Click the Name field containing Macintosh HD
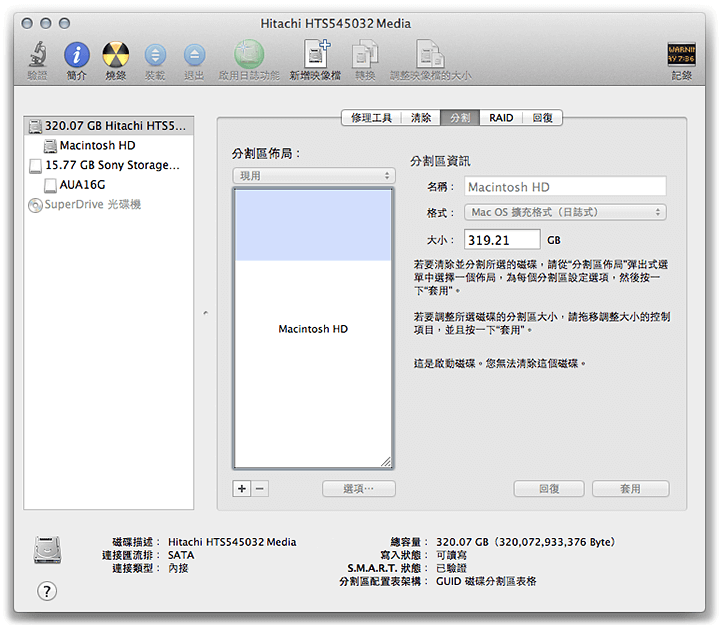The width and height of the screenshot is (720, 625). (565, 187)
